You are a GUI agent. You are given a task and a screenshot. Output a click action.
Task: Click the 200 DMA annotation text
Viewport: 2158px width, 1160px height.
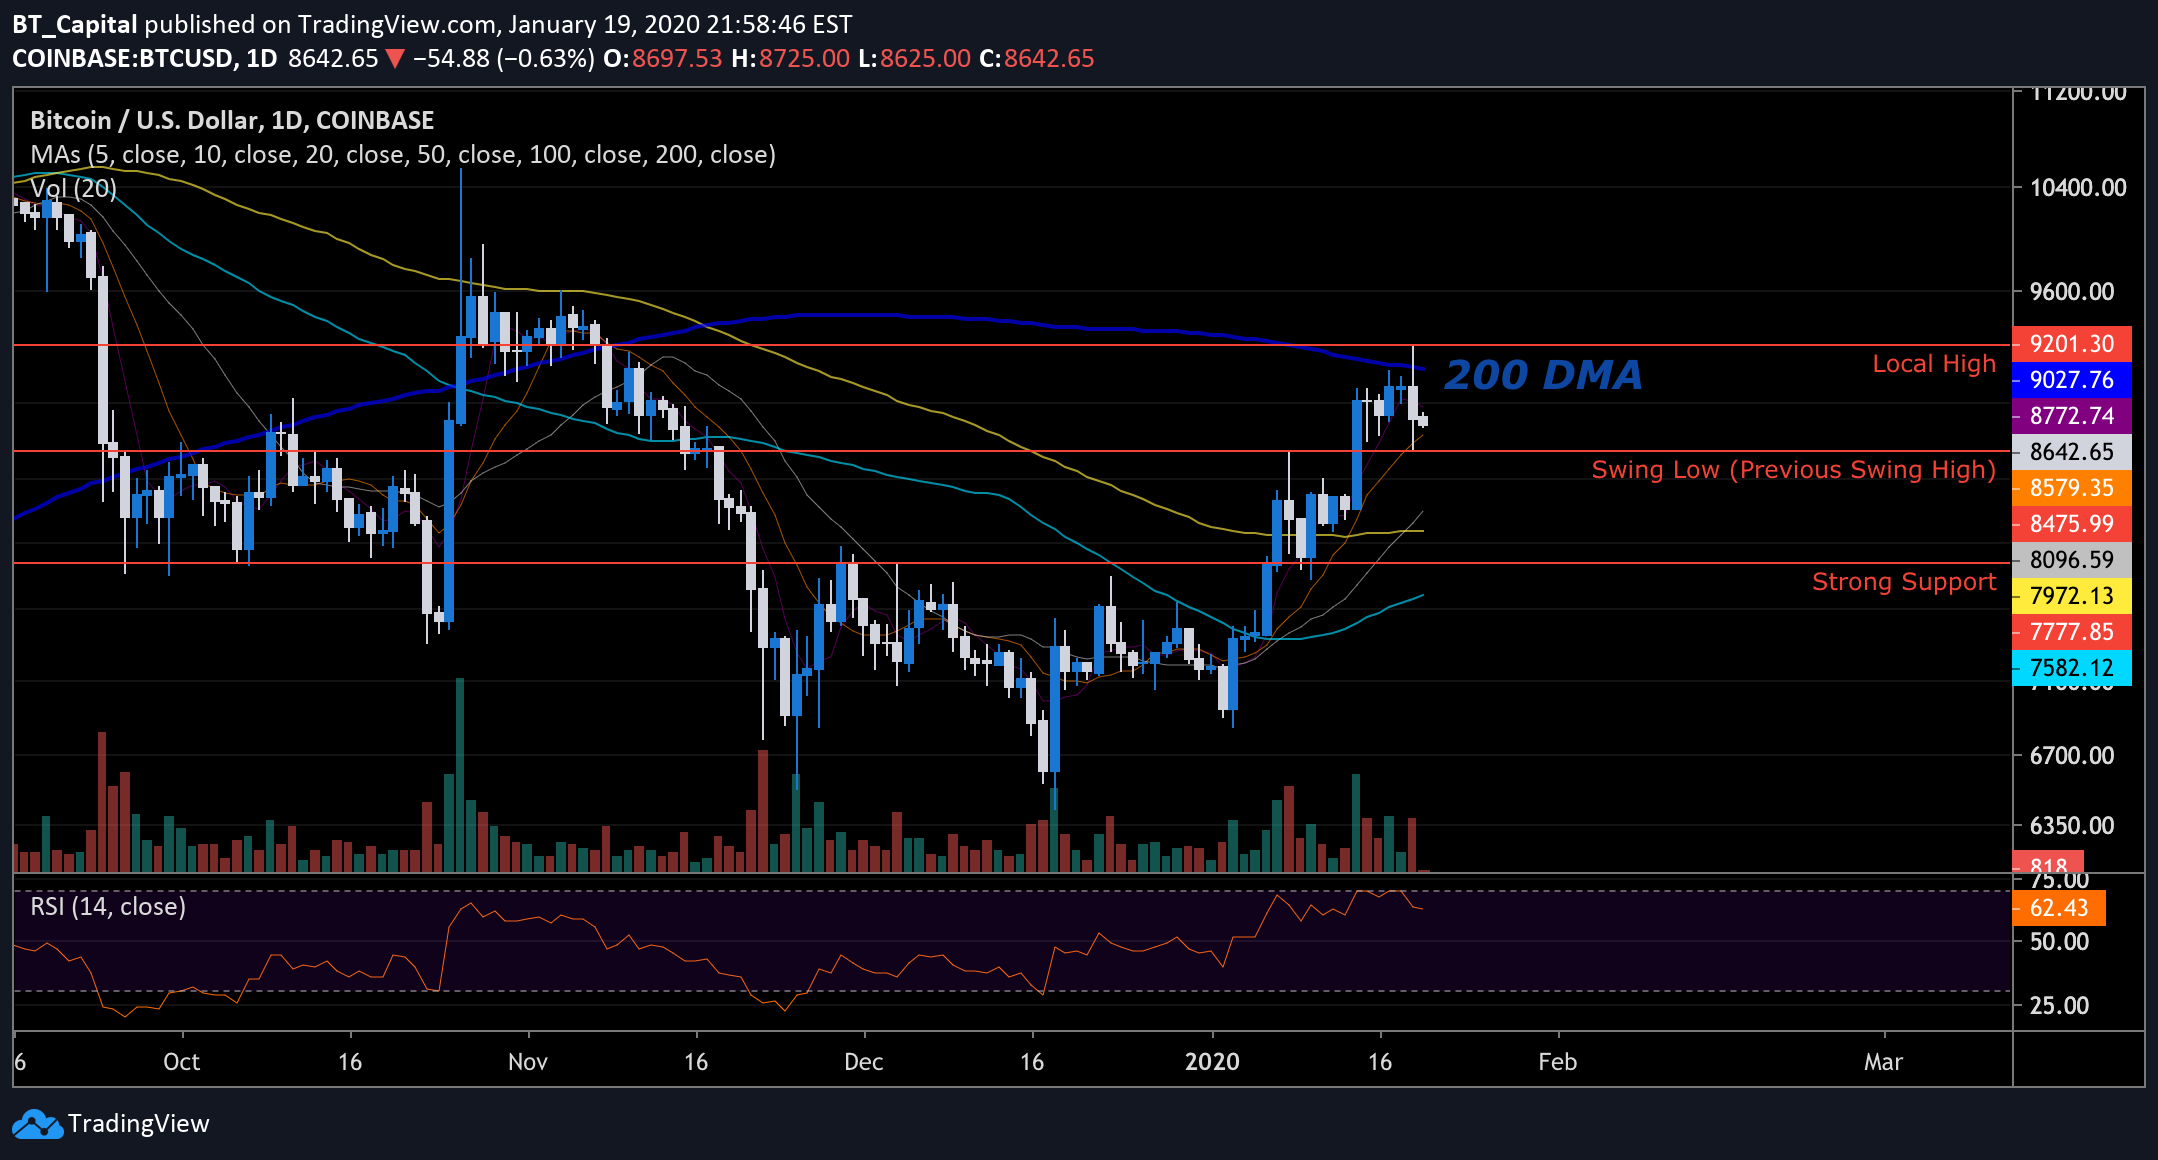(1543, 375)
